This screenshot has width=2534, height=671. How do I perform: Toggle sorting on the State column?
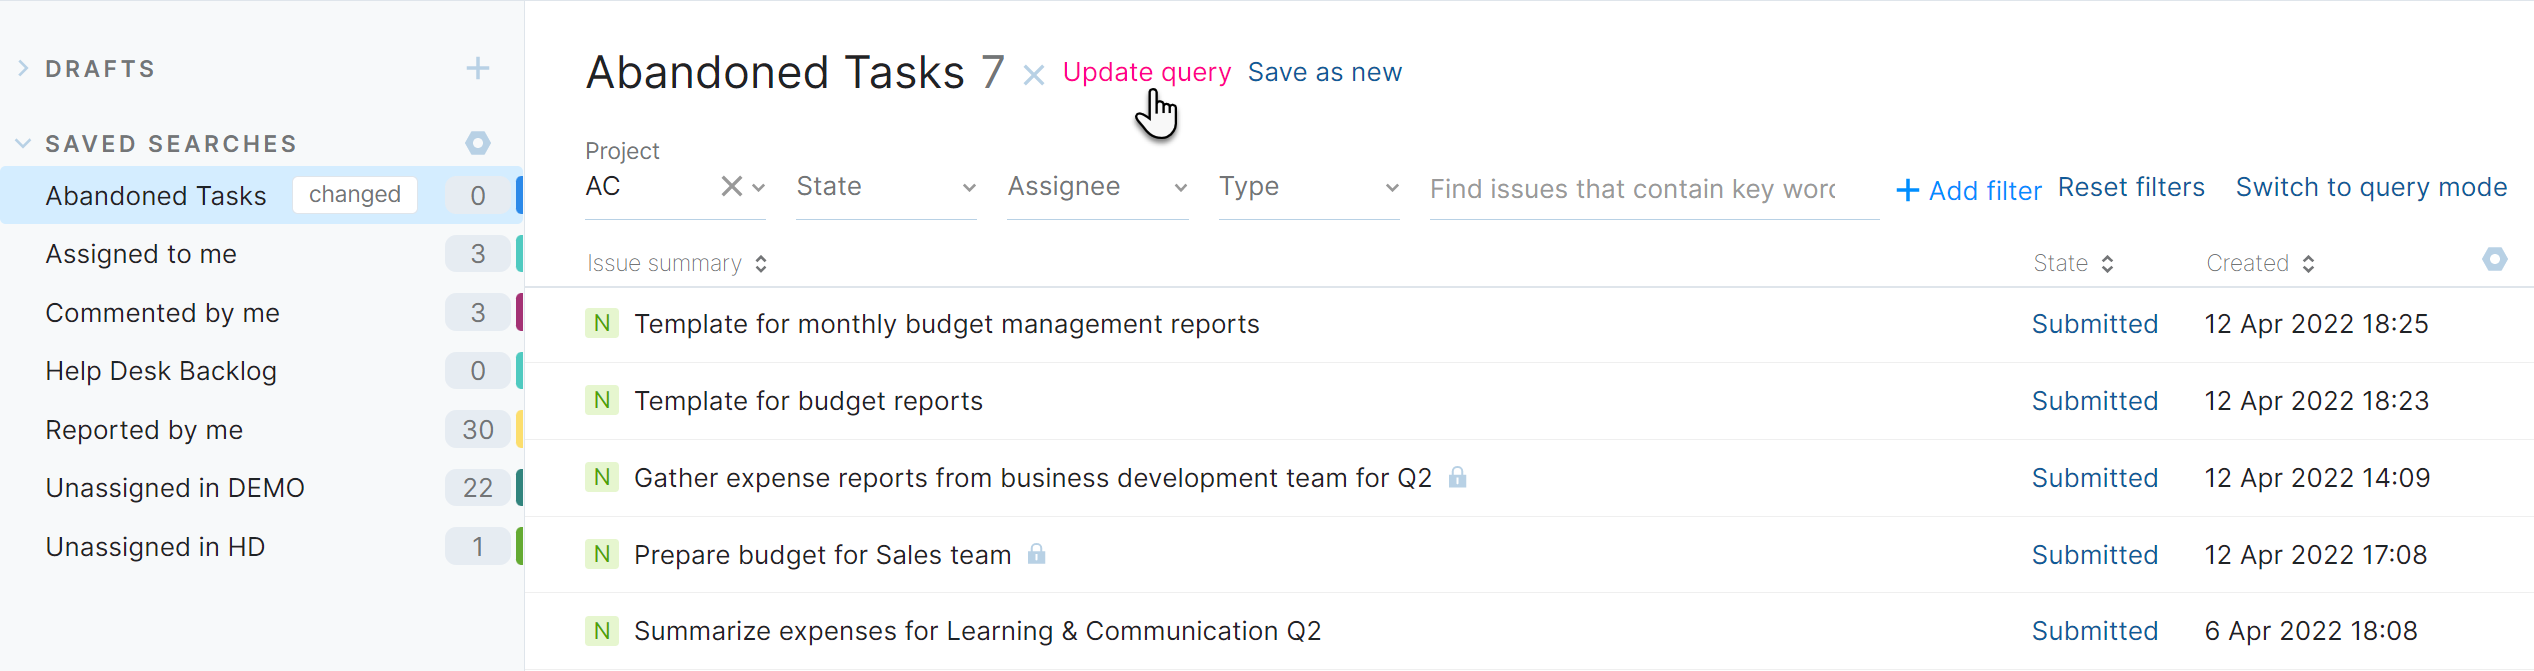point(2110,262)
